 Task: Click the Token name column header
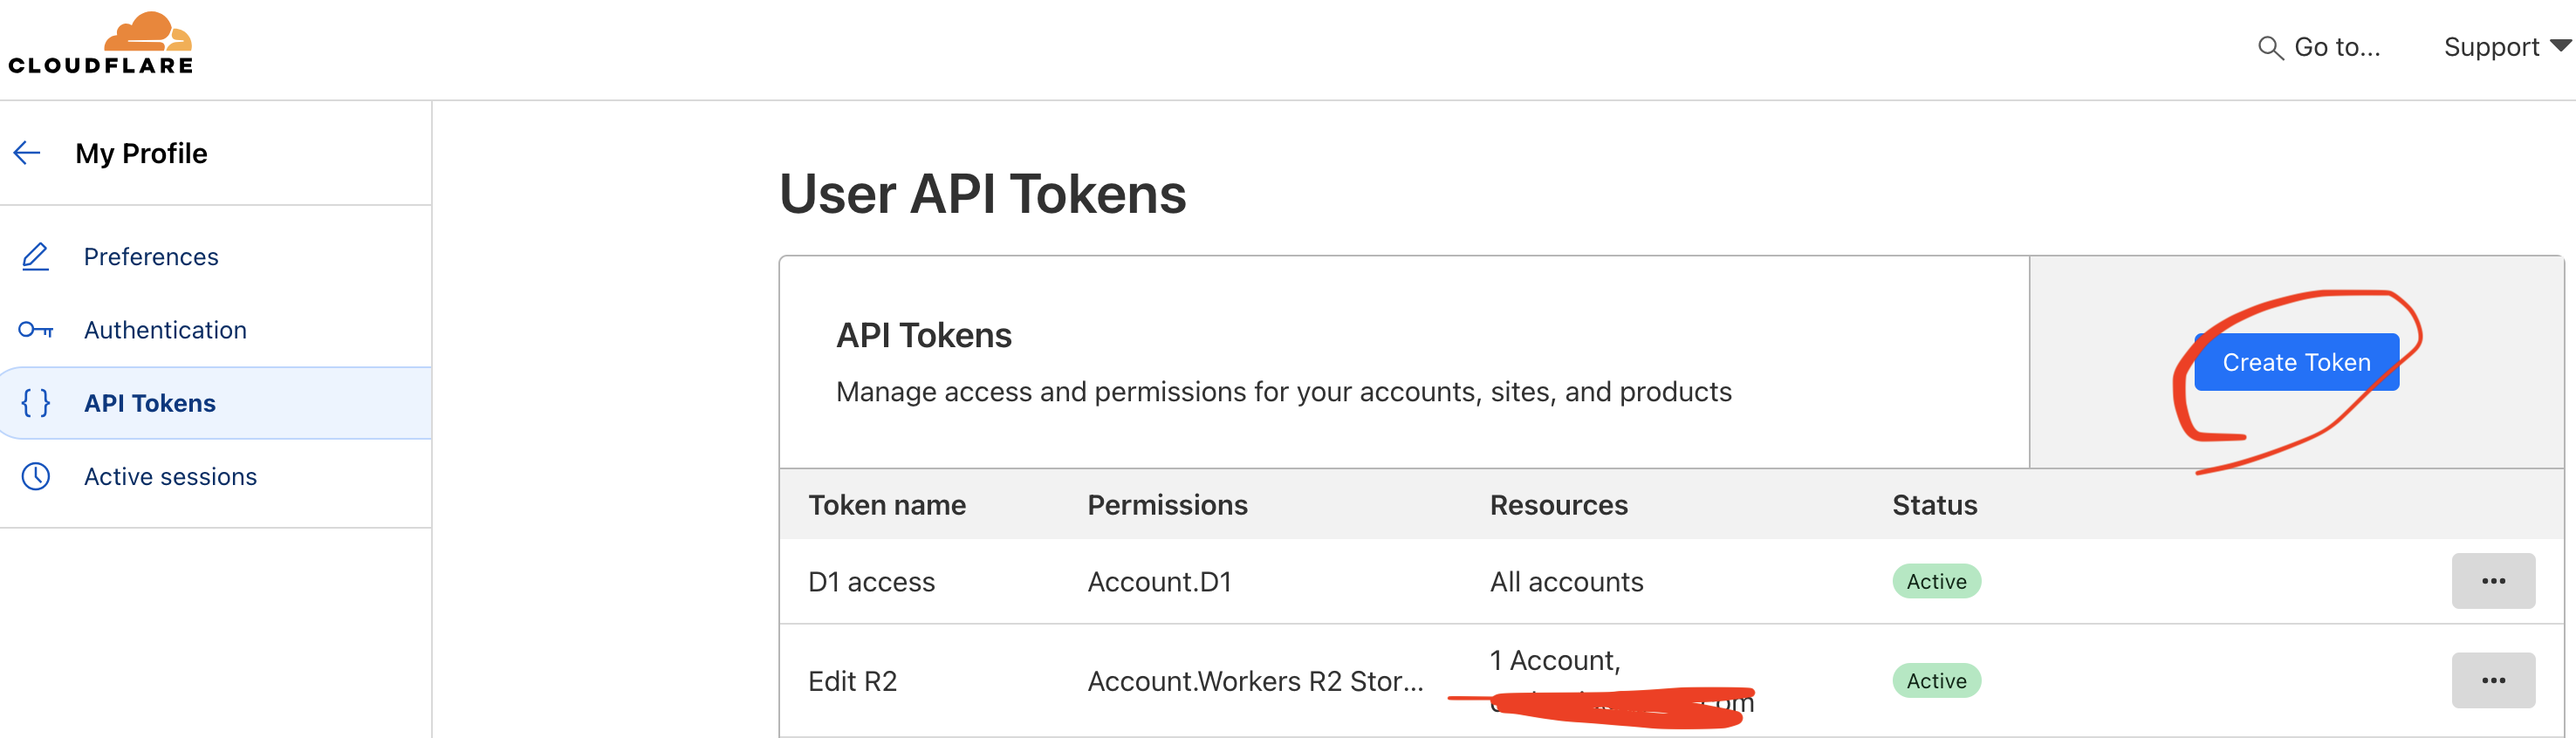[x=886, y=505]
